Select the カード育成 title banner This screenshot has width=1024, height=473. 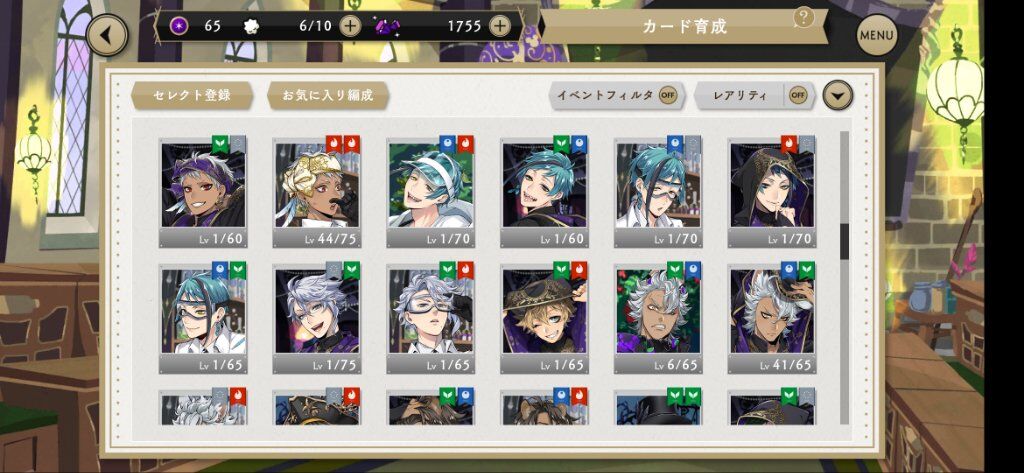tap(683, 27)
